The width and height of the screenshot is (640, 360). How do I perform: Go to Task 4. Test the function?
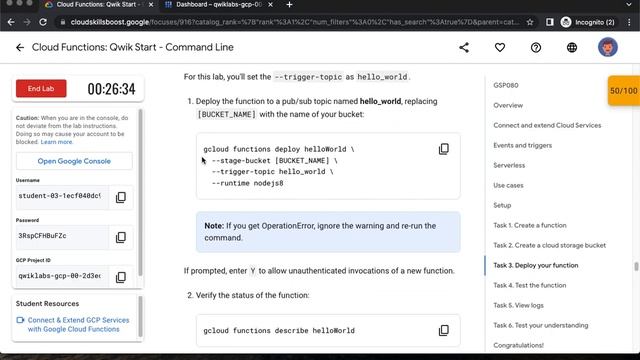click(x=529, y=285)
